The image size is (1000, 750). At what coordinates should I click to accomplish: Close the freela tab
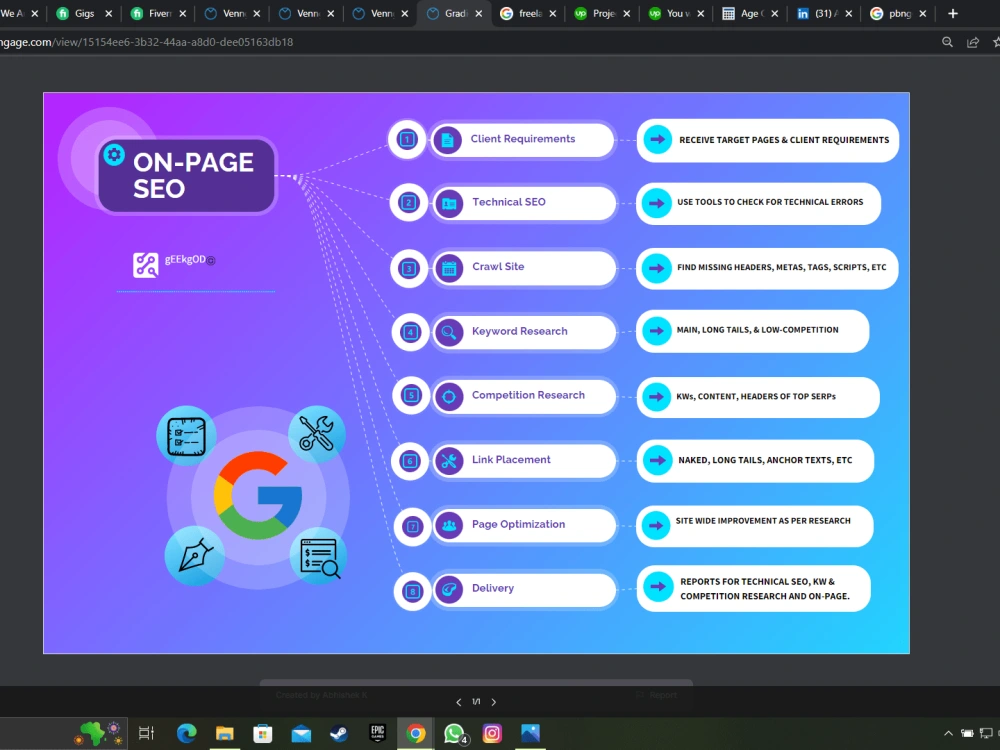click(x=552, y=13)
